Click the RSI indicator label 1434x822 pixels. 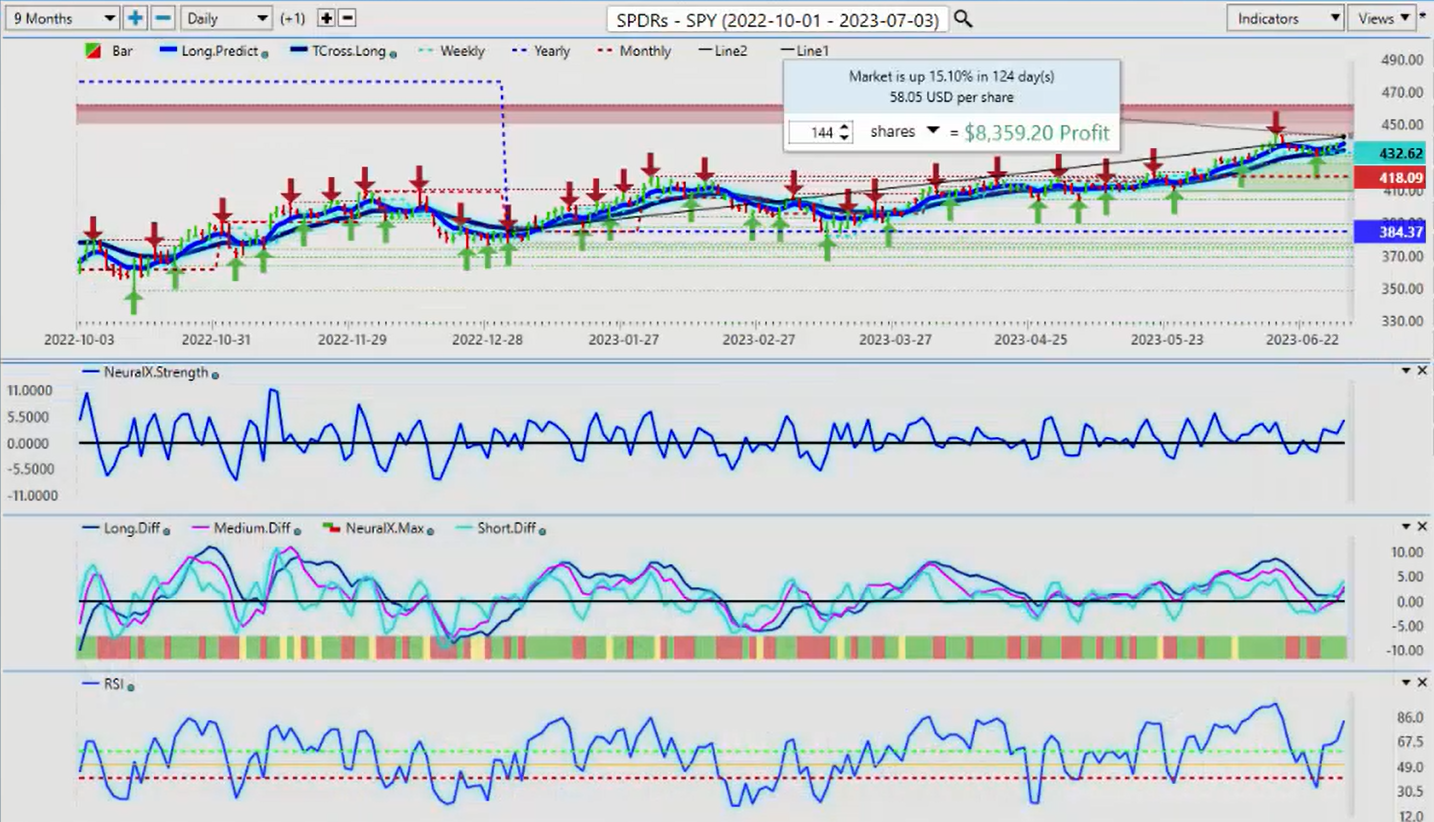pos(112,685)
